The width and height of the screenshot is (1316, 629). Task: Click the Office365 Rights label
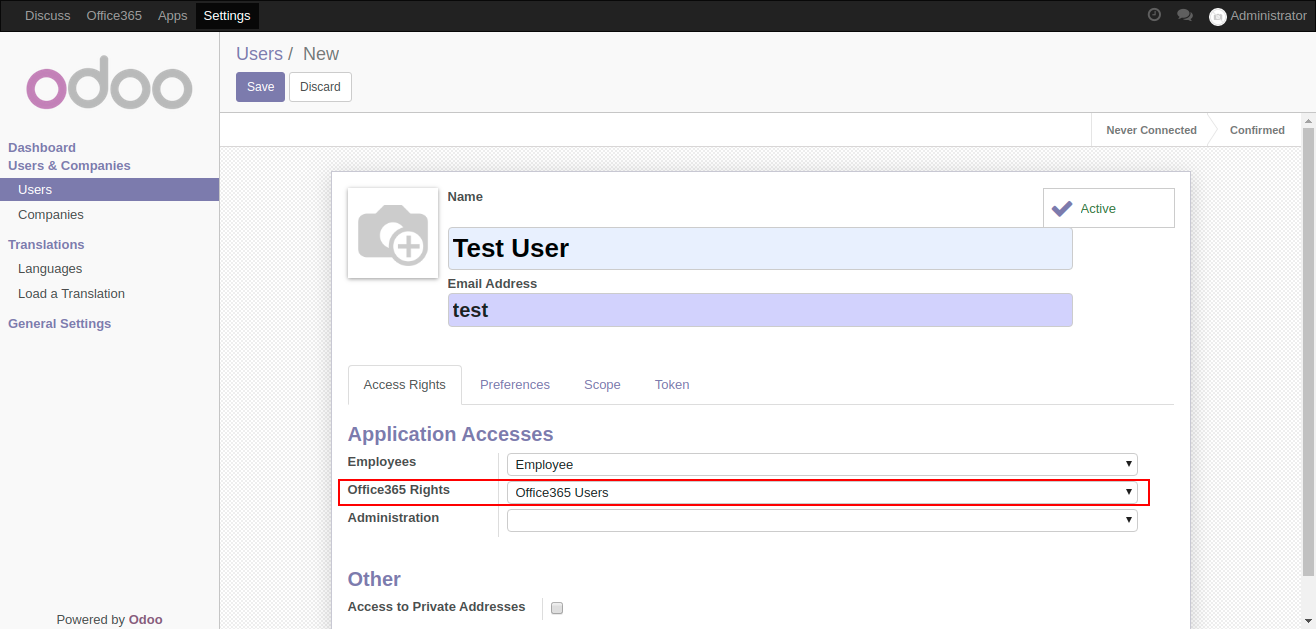399,490
